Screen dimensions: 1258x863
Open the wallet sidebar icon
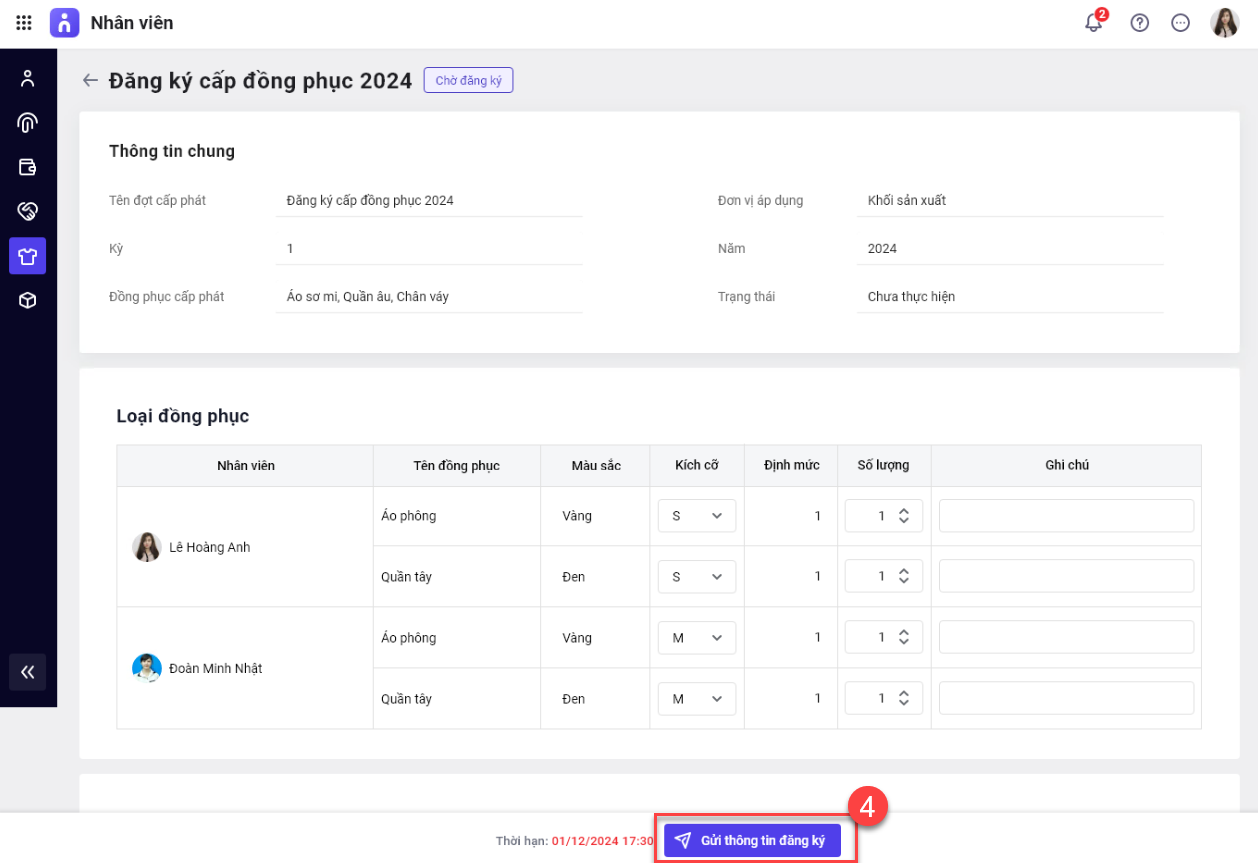tap(28, 167)
